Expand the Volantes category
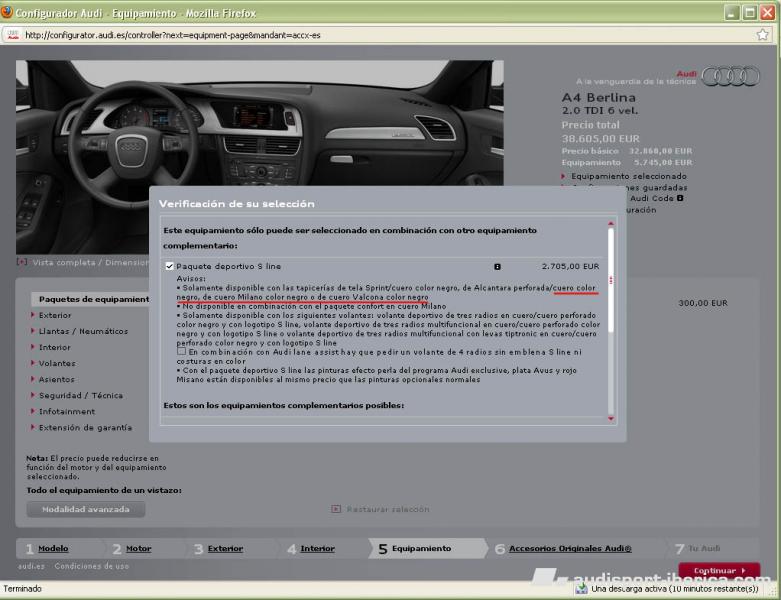Viewport: 781px width, 600px height. click(x=57, y=363)
